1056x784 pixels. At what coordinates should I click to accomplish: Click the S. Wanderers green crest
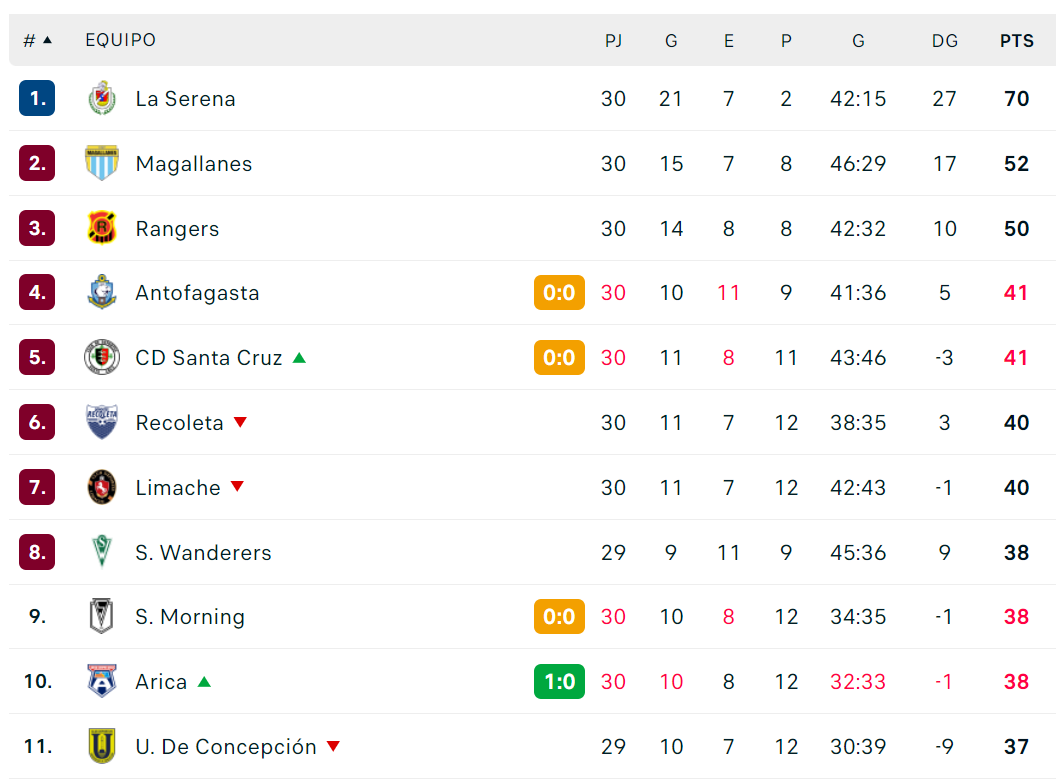click(102, 552)
